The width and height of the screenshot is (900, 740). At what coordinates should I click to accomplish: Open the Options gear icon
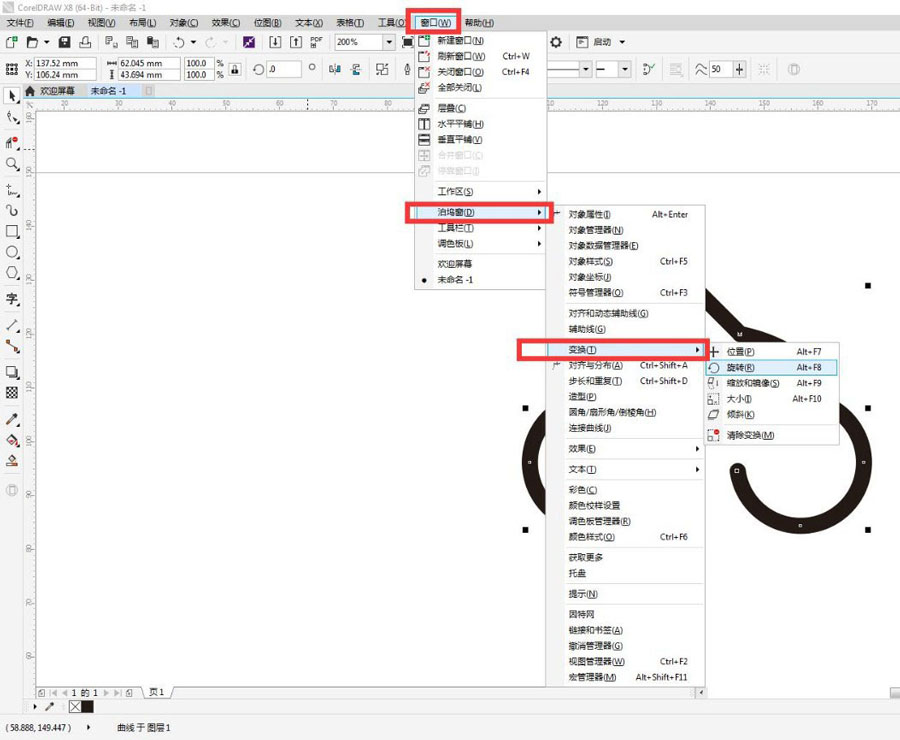(556, 42)
